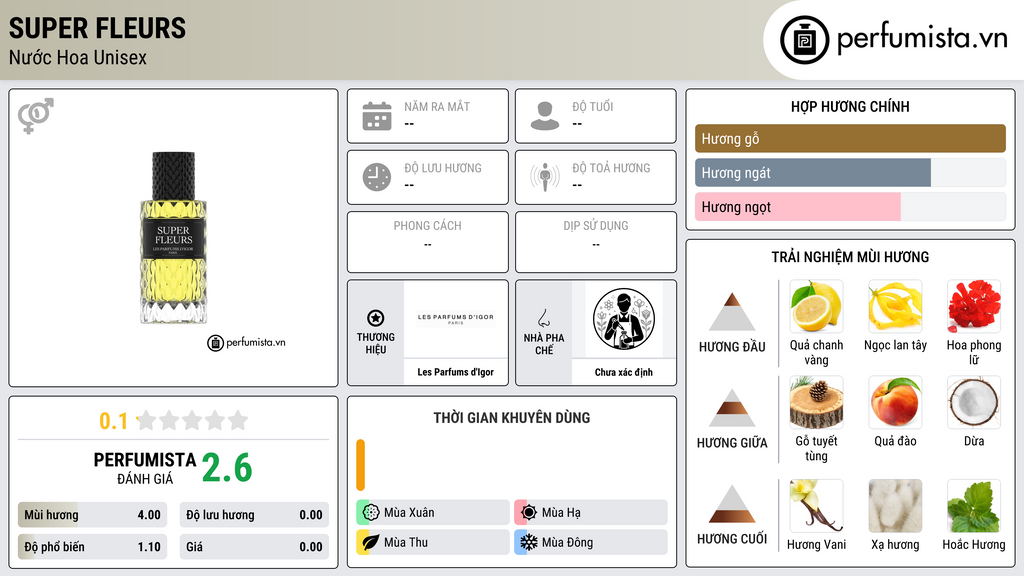Screen dimensions: 1024x576
Task: Click the Les Parfums d'Igor brand logo
Action: pos(456,319)
